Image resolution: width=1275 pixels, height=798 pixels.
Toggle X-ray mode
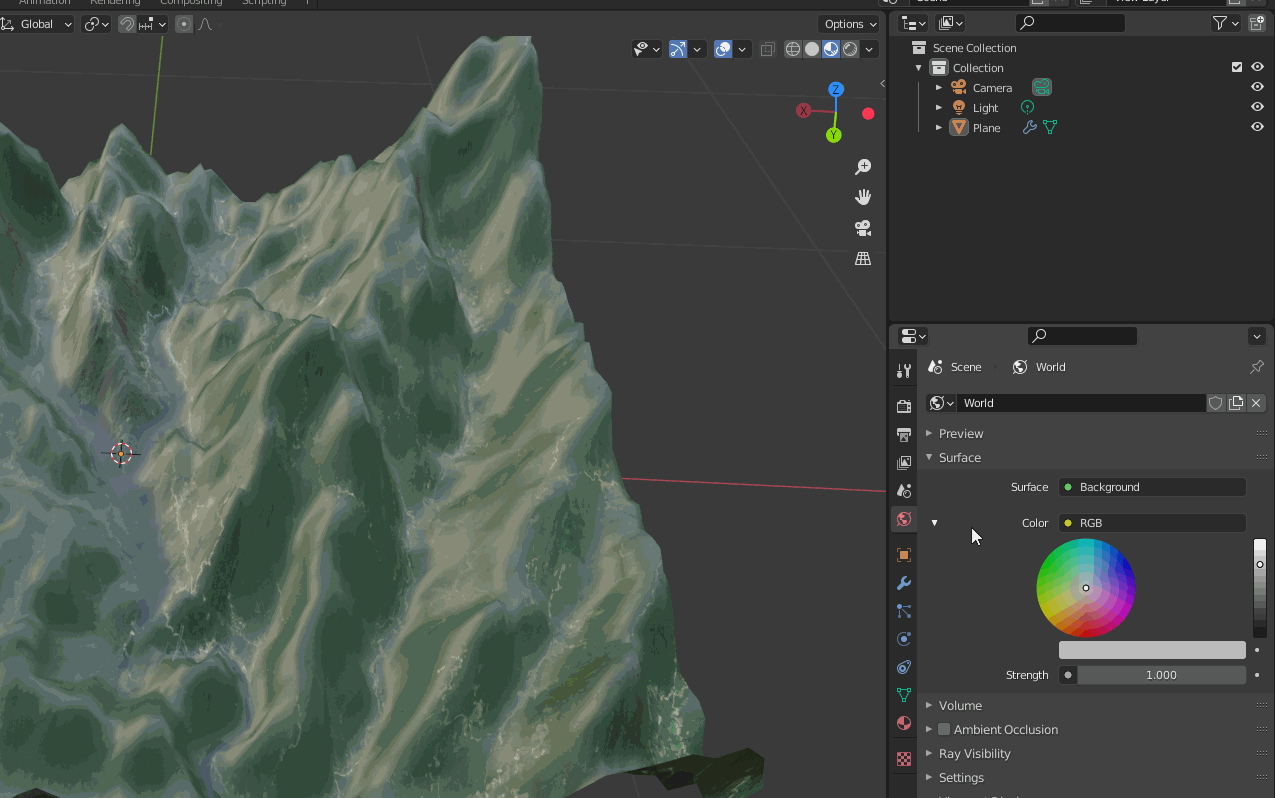(x=767, y=49)
